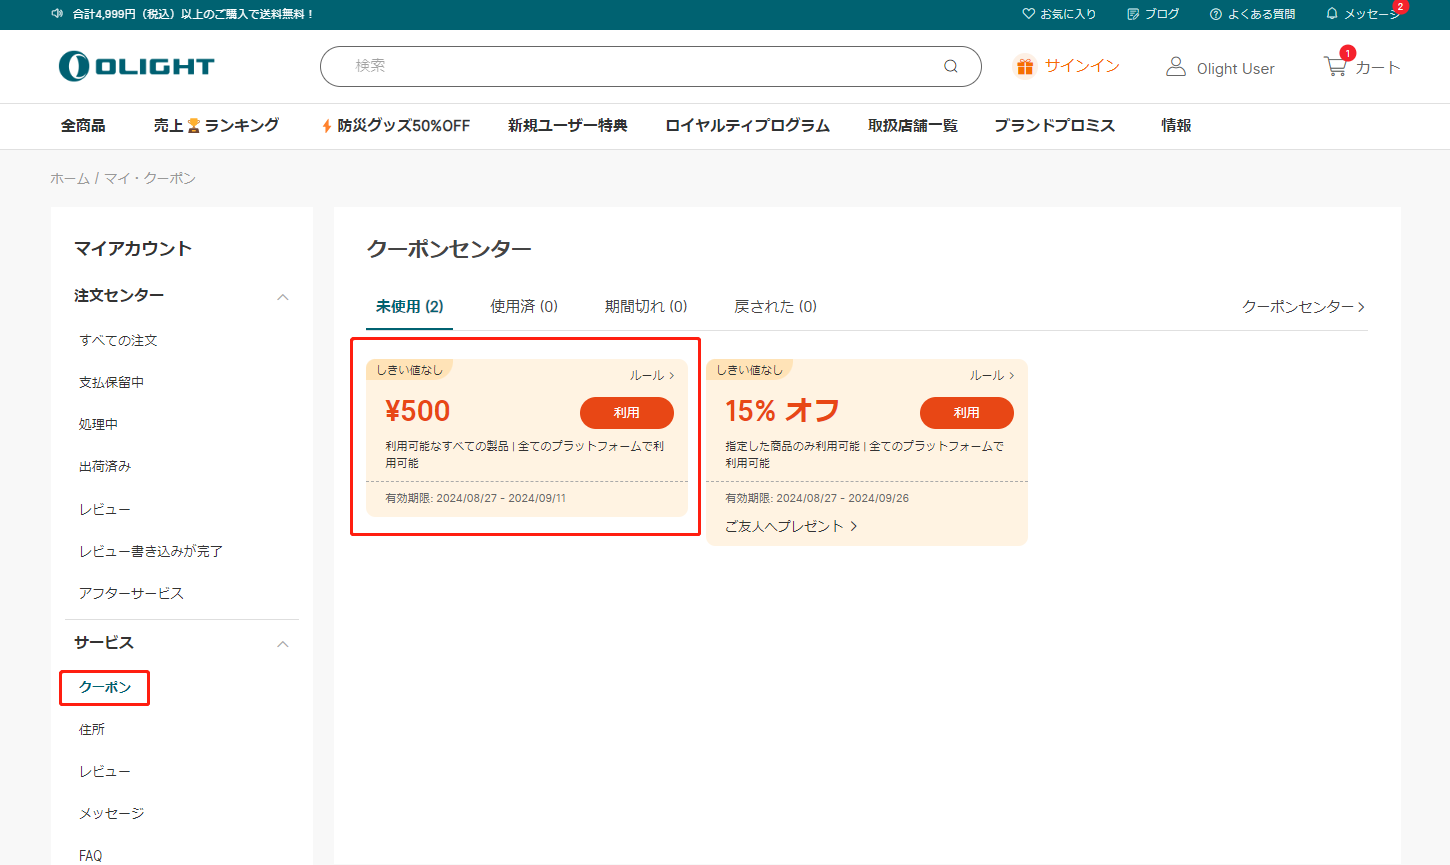
Task: Collapse the サービス section
Action: pos(283,644)
